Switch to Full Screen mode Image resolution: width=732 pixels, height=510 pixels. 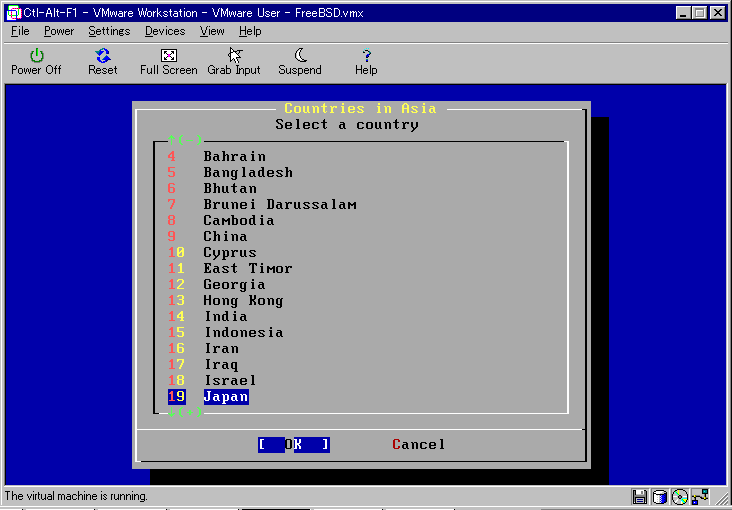(x=169, y=62)
